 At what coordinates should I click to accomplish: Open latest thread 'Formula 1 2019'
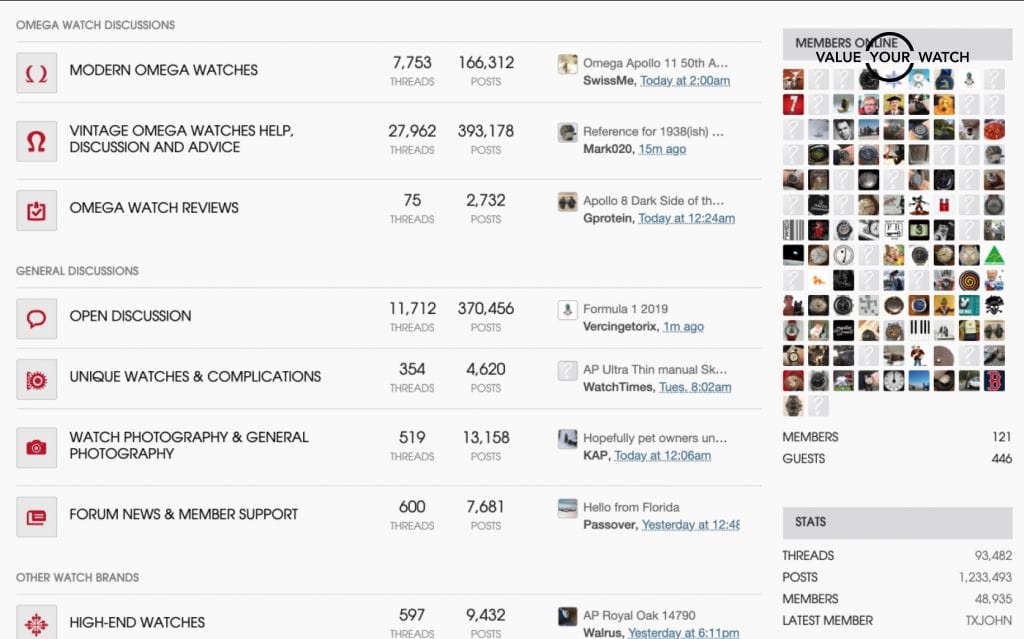pyautogui.click(x=625, y=309)
